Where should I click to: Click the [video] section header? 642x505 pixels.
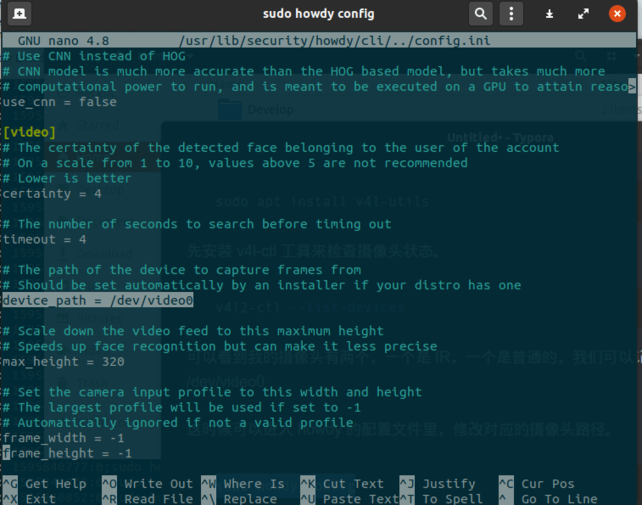click(x=29, y=132)
